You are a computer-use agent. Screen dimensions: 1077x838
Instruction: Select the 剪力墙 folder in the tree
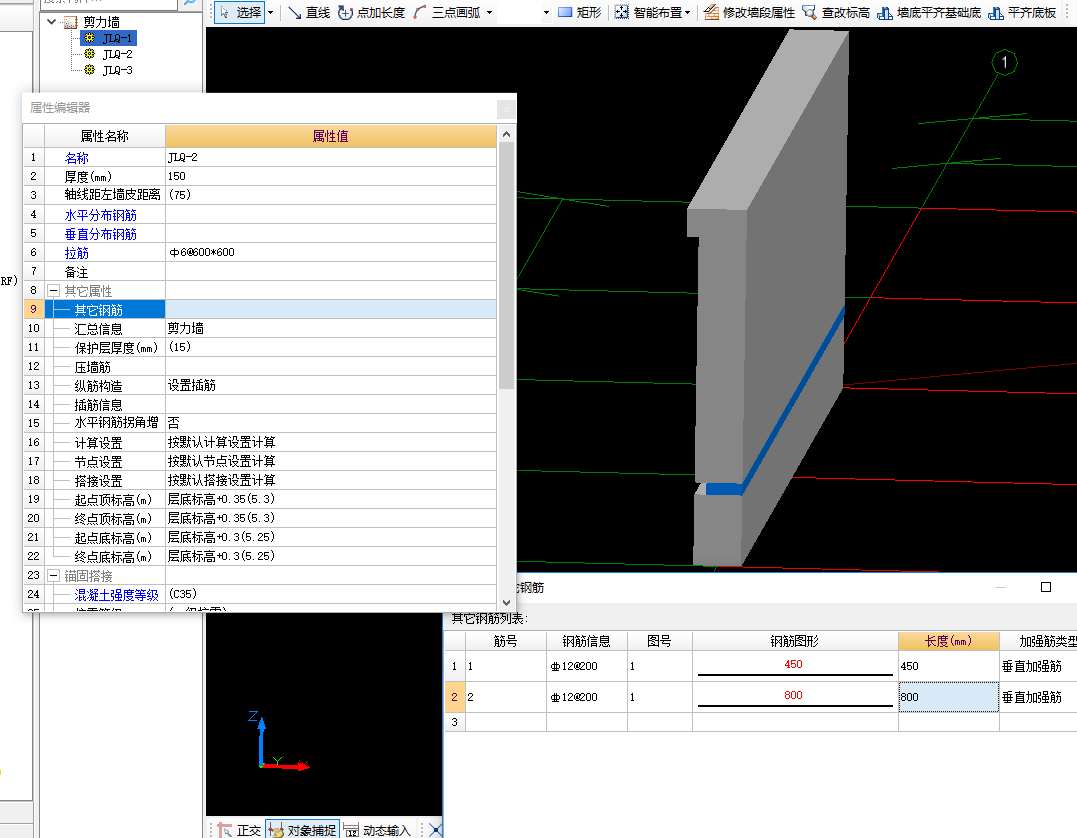100,22
